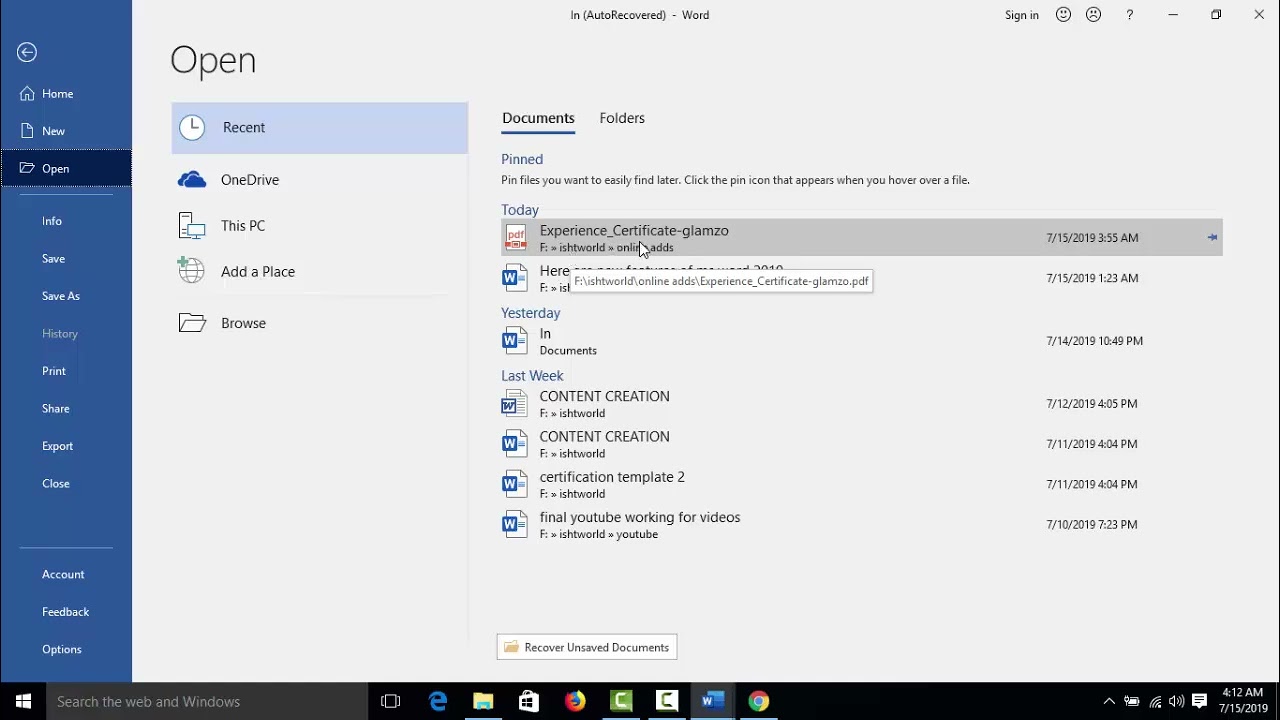Viewport: 1280px width, 720px height.
Task: Click the Browse folder icon
Action: (x=192, y=322)
